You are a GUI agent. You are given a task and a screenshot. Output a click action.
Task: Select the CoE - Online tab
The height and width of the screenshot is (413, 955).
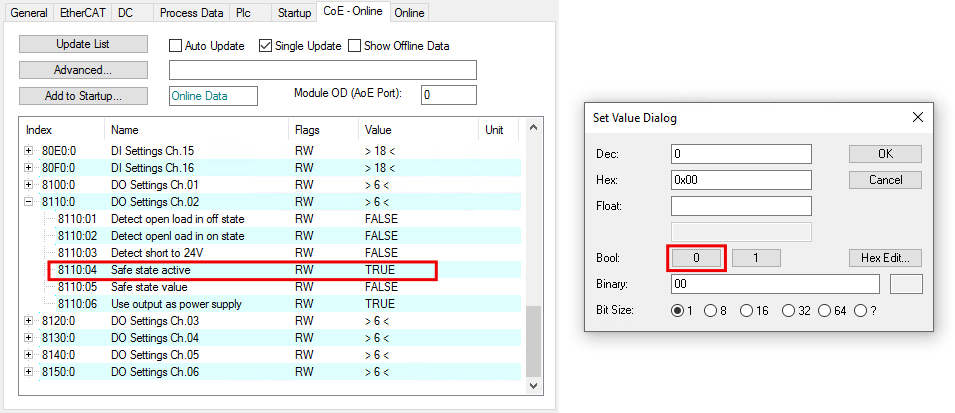353,12
